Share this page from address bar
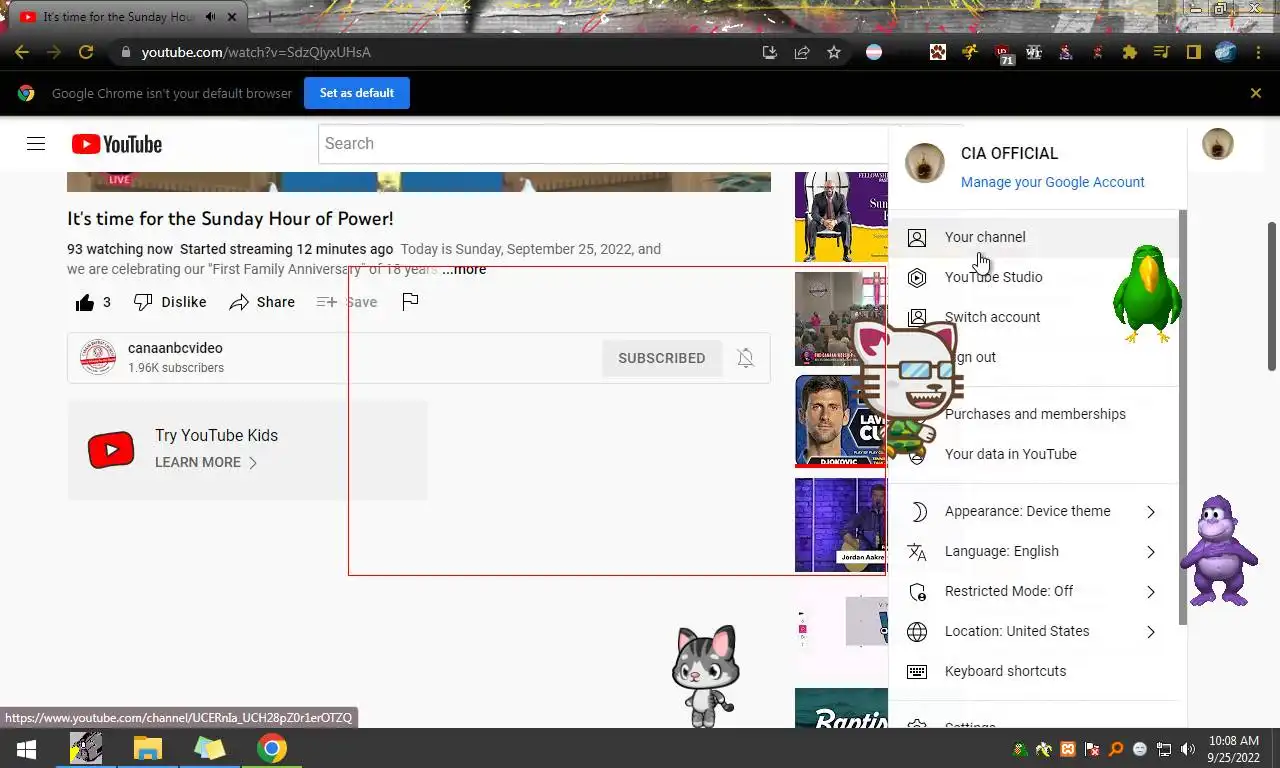The image size is (1280, 768). [x=802, y=52]
